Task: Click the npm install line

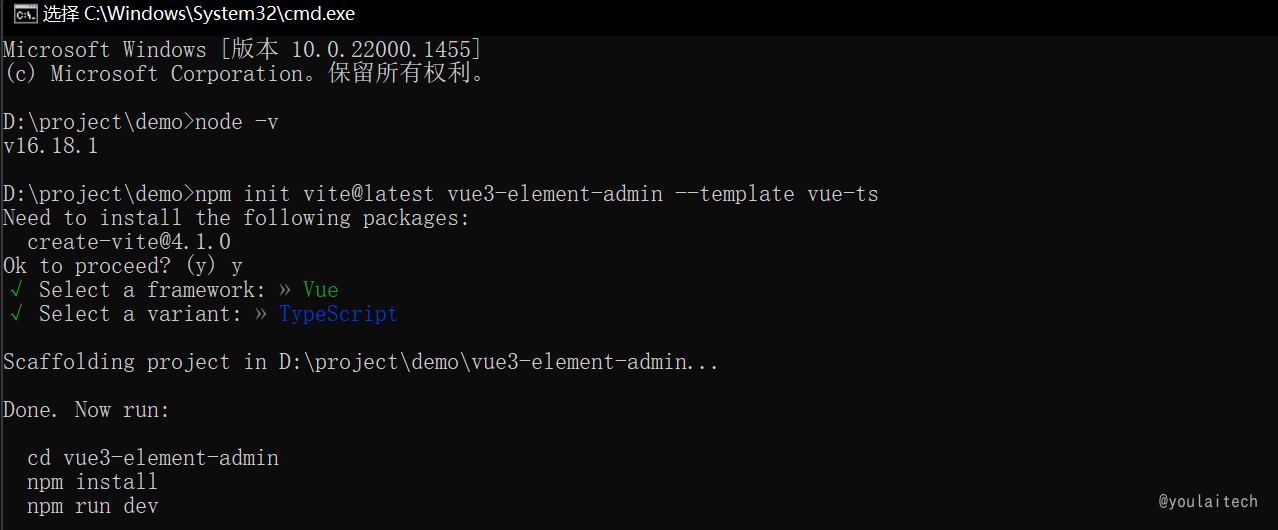Action: [92, 482]
